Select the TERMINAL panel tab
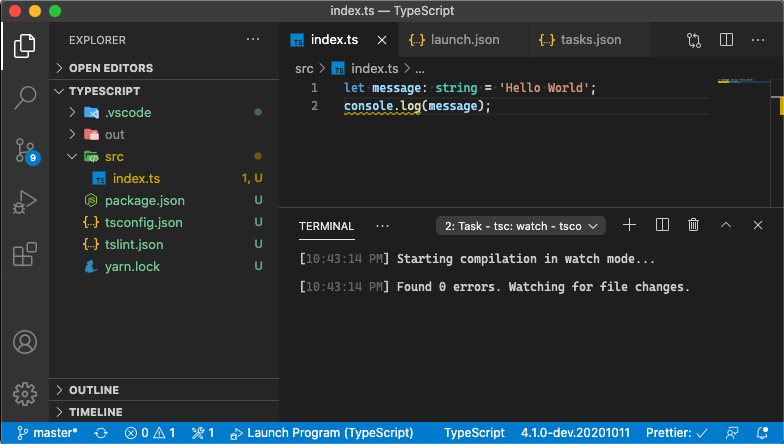 [x=326, y=226]
